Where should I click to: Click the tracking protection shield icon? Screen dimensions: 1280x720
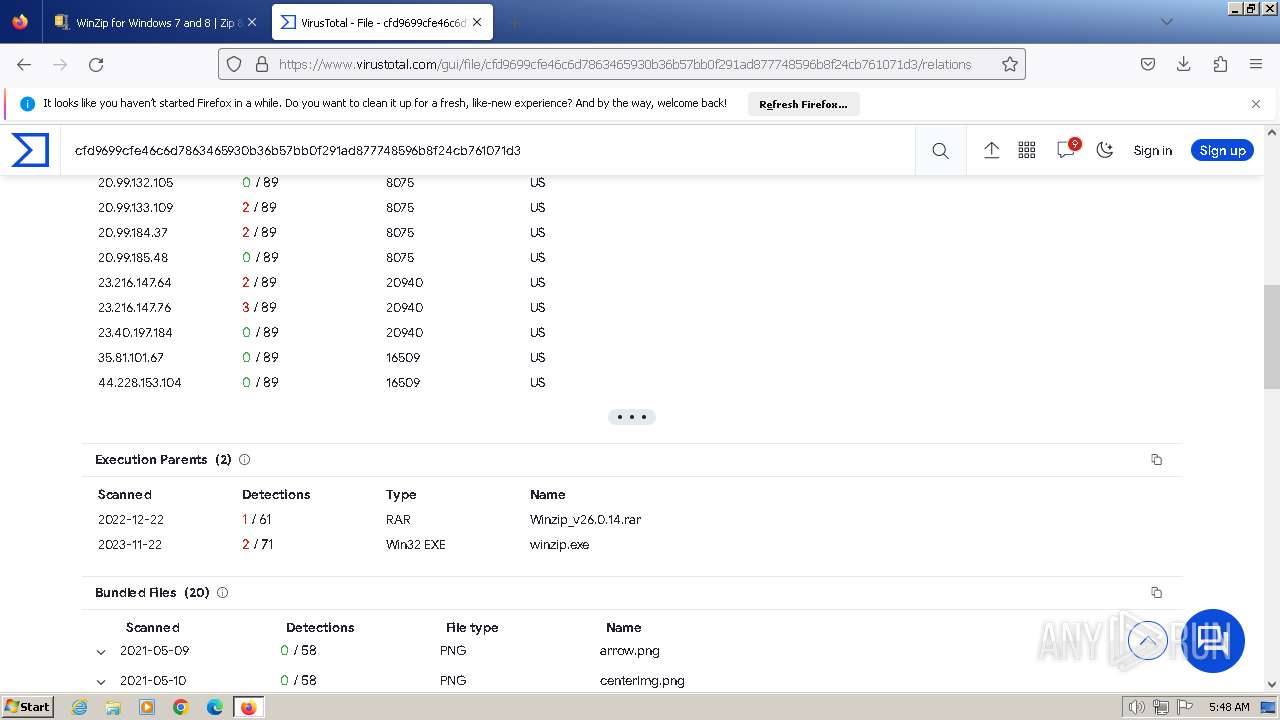(234, 64)
